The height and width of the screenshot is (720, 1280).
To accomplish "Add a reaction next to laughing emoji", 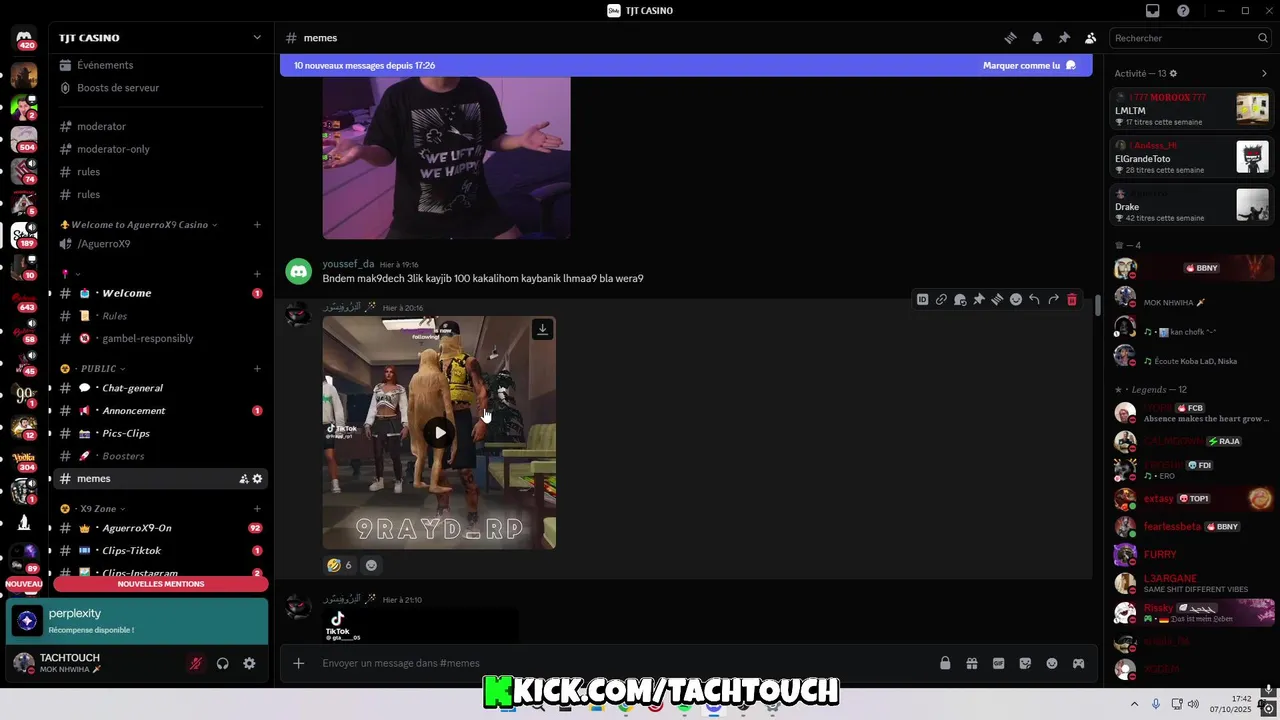I will [371, 565].
